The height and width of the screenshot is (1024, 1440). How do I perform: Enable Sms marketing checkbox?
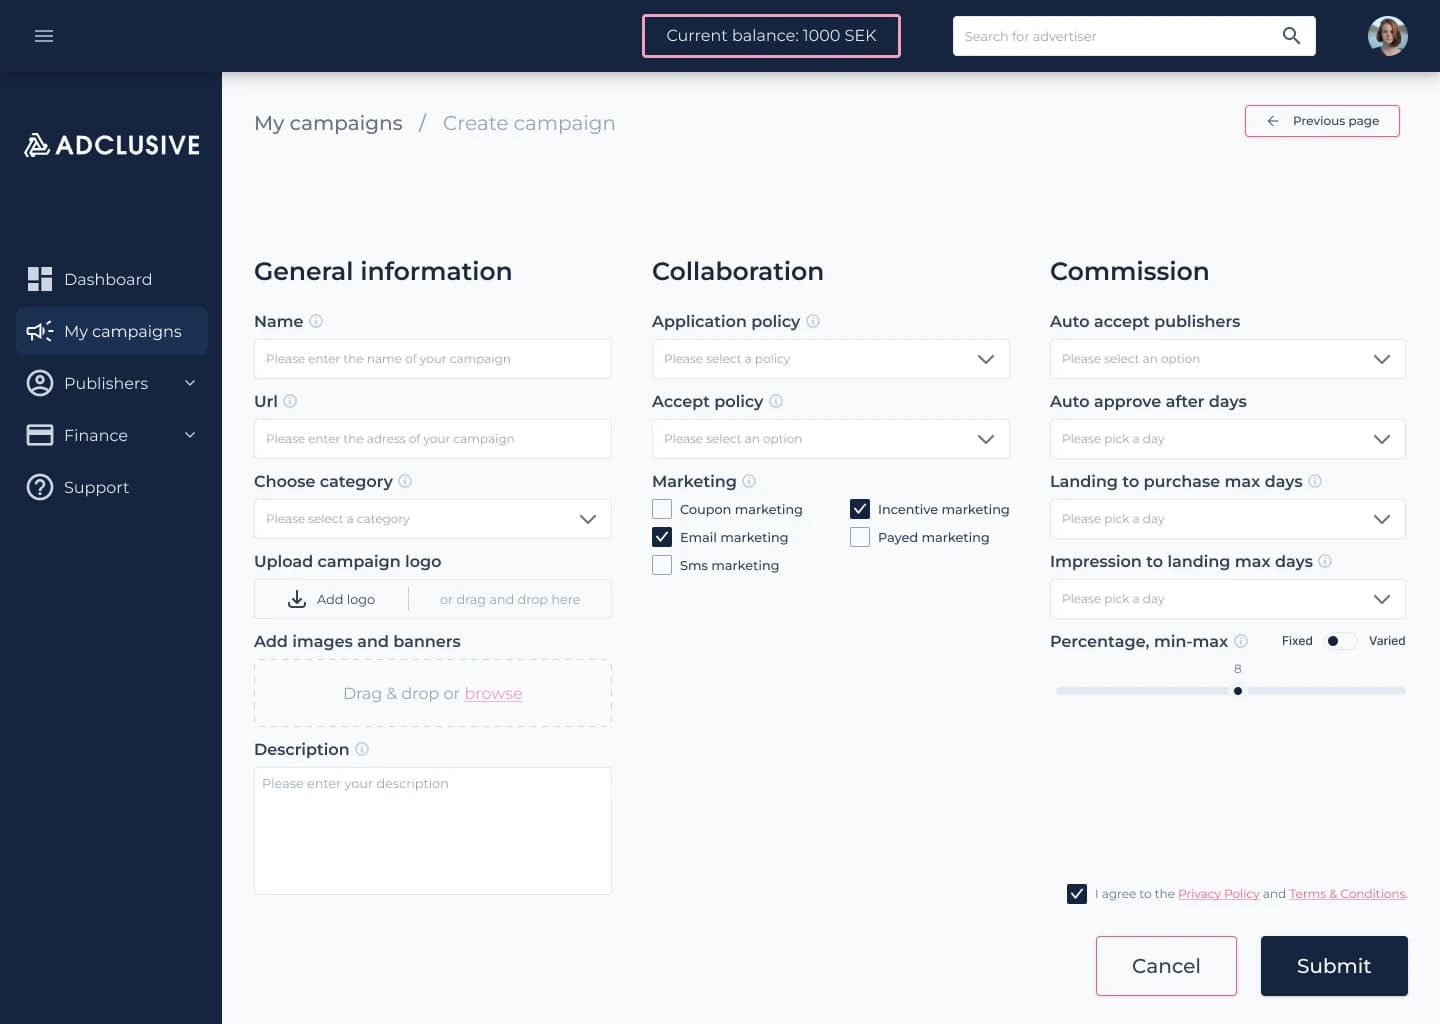click(x=662, y=565)
